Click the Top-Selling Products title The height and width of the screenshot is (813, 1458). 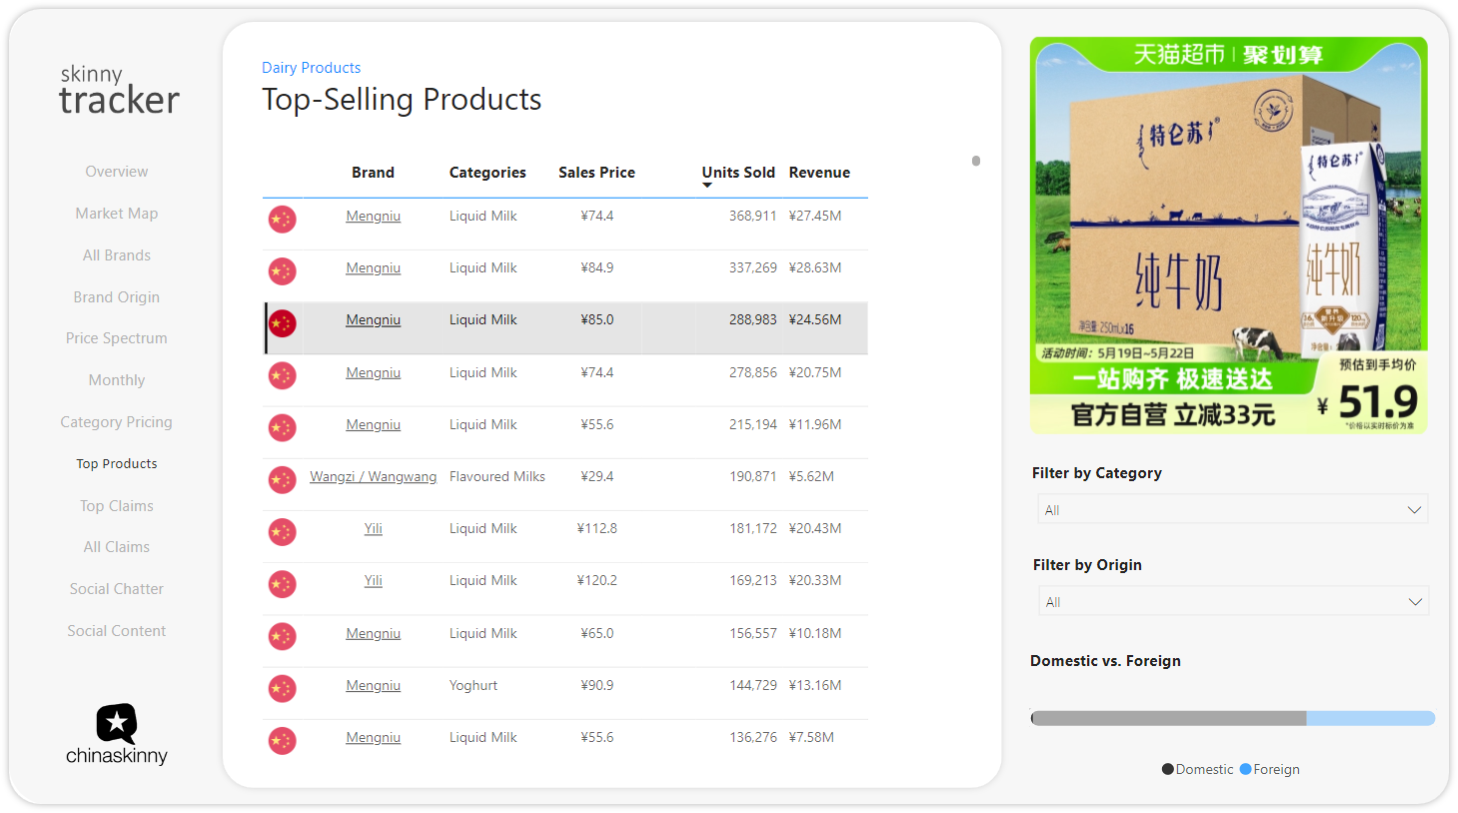pos(402,99)
